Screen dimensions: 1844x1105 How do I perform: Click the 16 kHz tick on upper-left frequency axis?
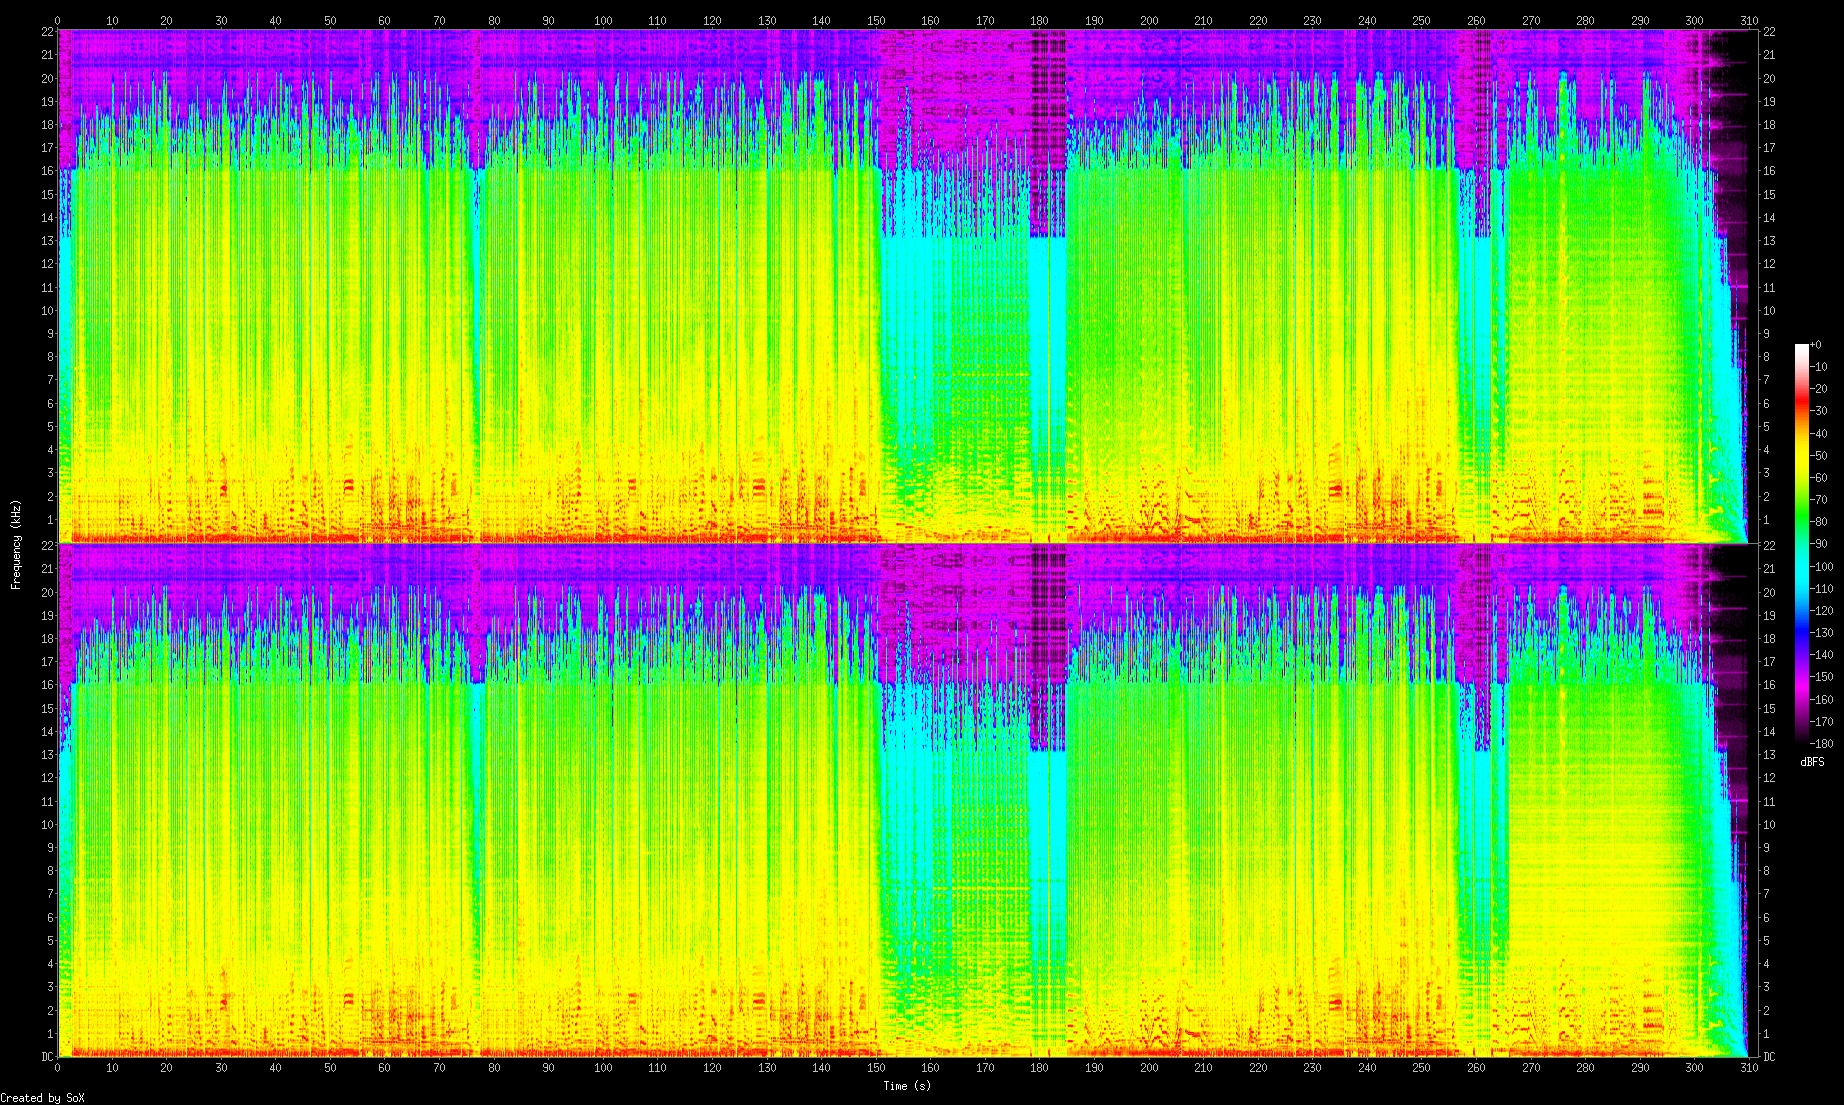(47, 171)
